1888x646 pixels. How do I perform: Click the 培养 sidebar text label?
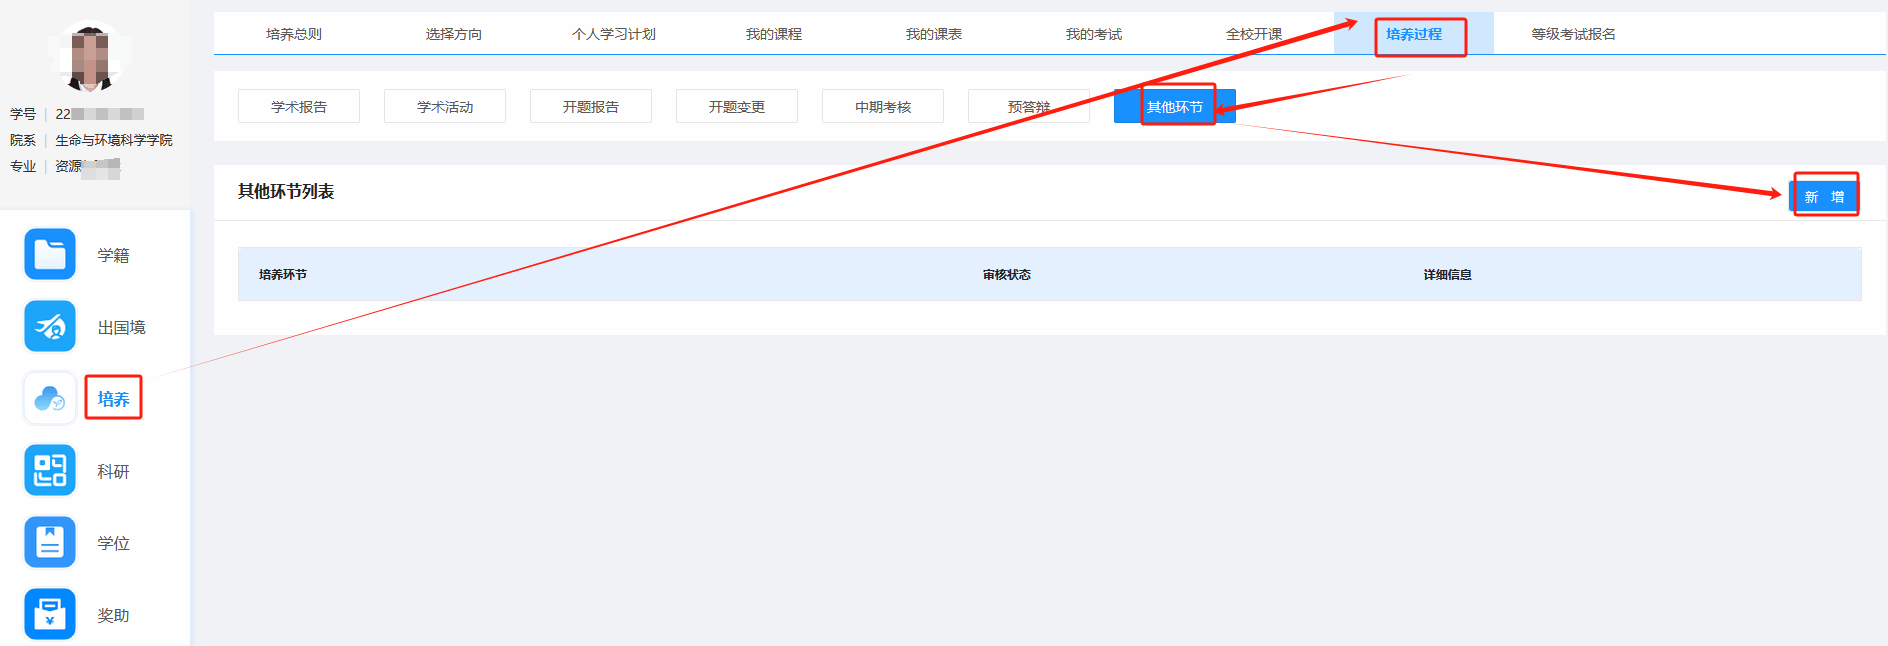(x=114, y=399)
